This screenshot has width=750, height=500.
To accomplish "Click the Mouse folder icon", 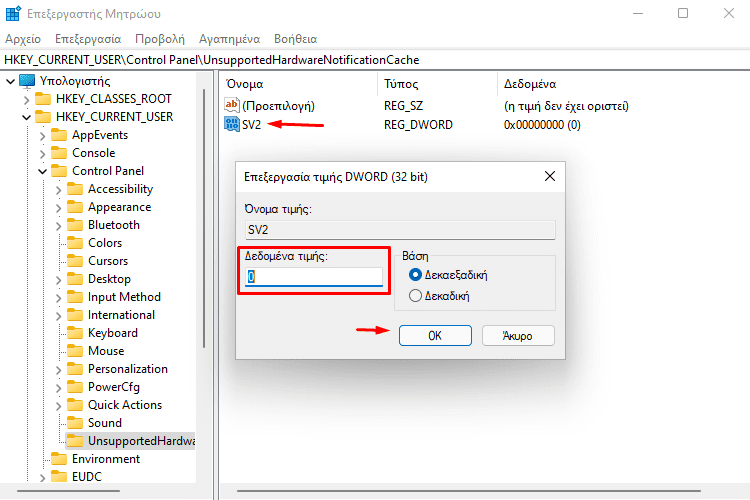I will [x=75, y=351].
